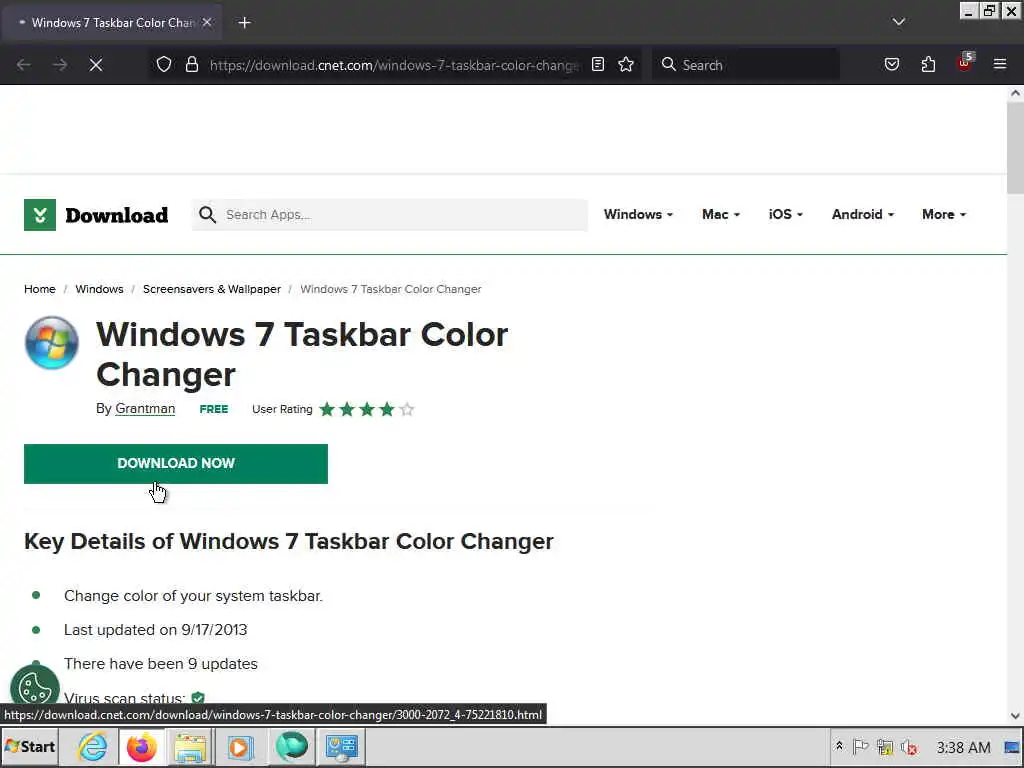Click 'There have been 9 updates' text

(x=161, y=664)
